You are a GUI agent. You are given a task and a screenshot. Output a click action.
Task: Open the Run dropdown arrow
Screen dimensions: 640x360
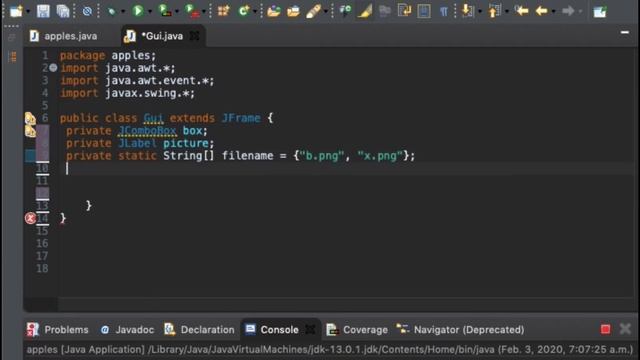[x=149, y=12]
